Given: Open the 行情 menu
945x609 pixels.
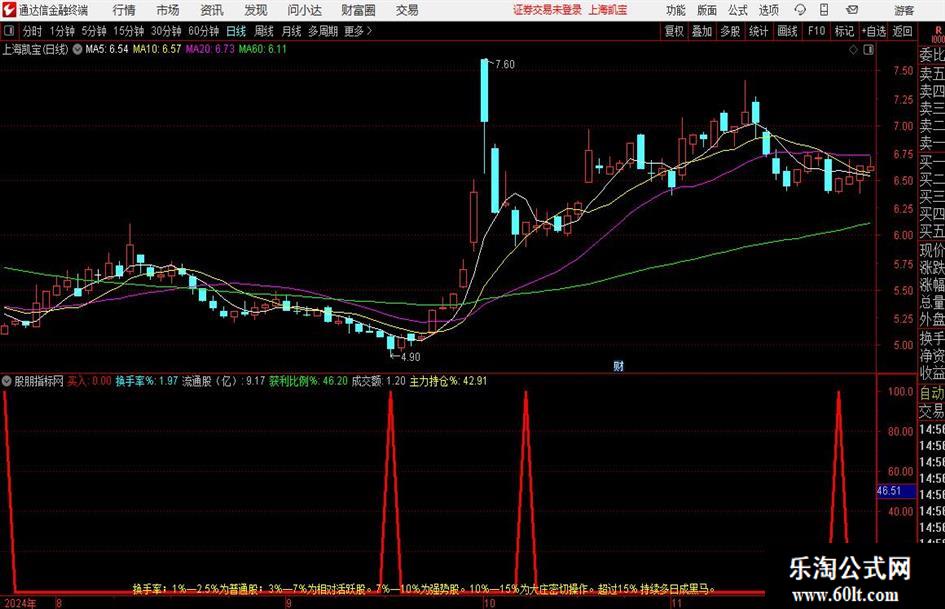Looking at the screenshot, I should [124, 10].
